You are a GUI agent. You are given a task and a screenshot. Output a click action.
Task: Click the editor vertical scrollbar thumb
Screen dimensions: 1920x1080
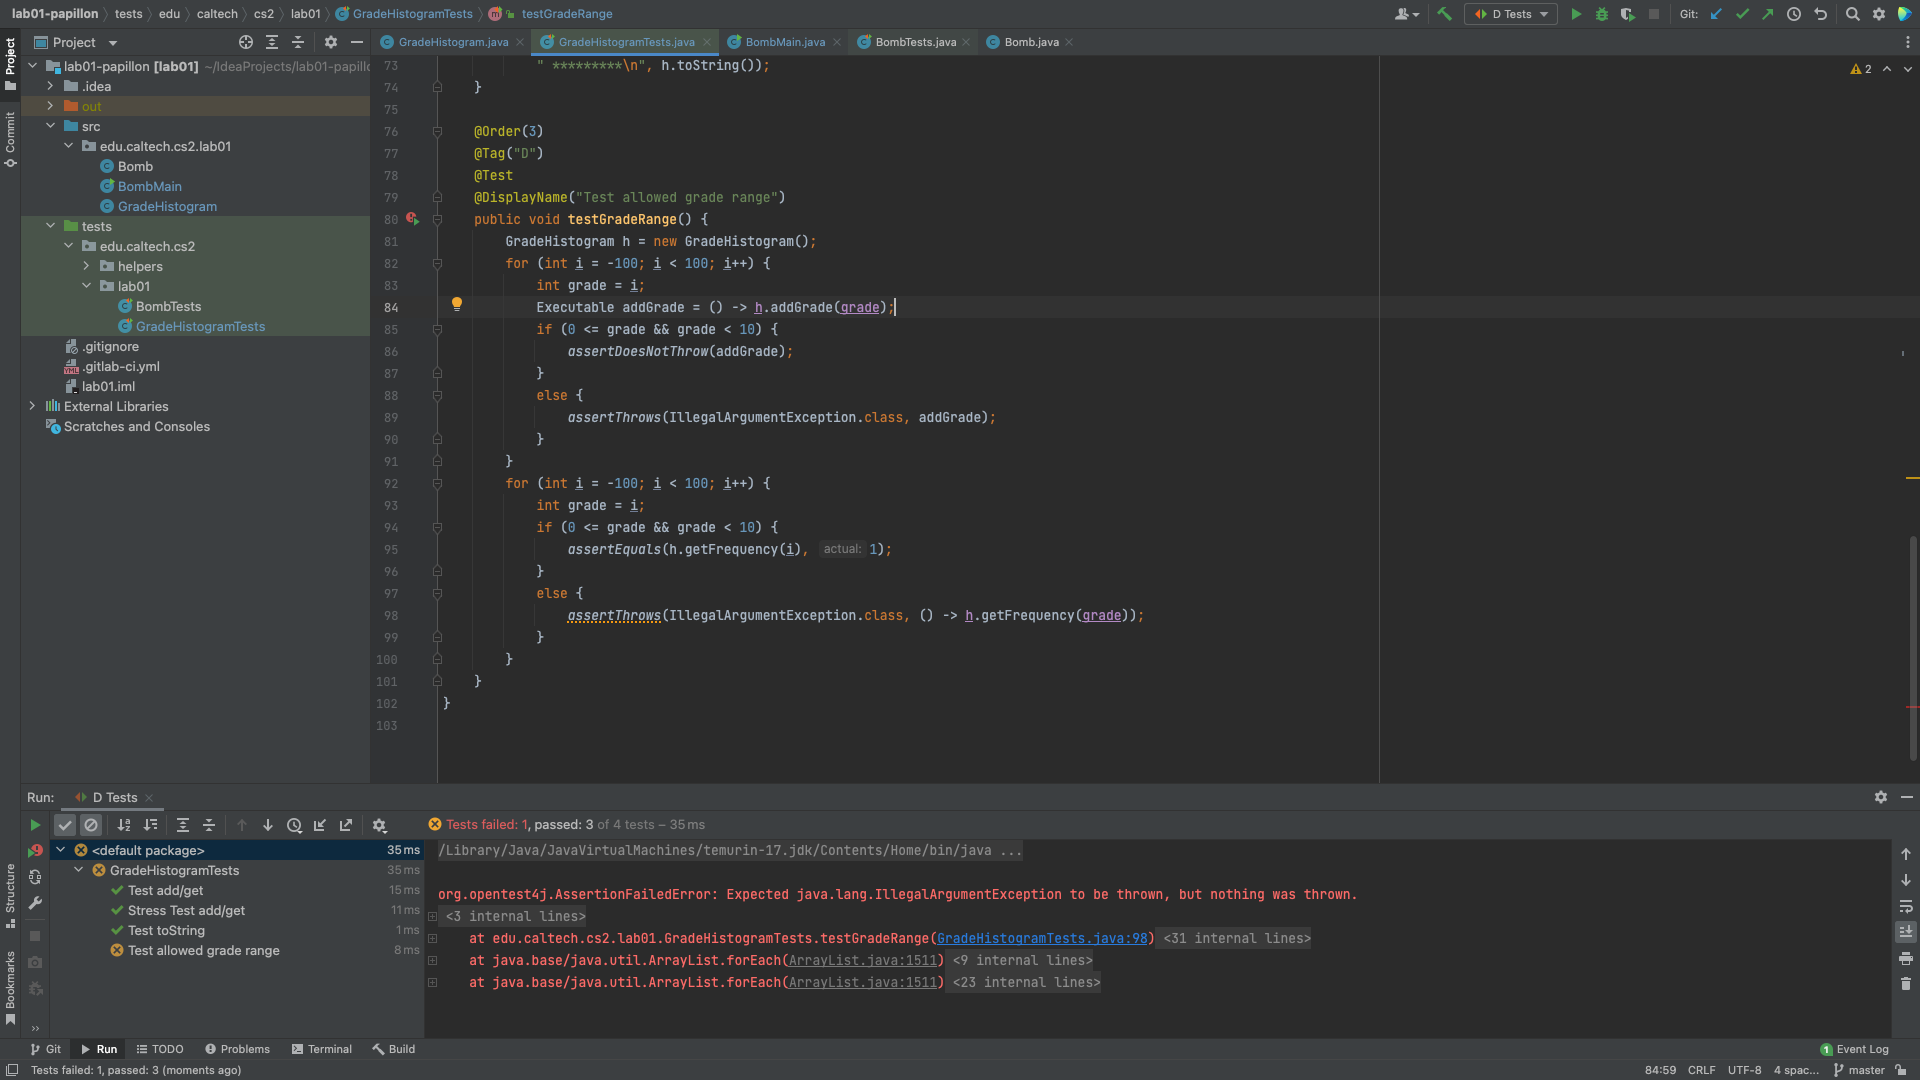point(1913,640)
